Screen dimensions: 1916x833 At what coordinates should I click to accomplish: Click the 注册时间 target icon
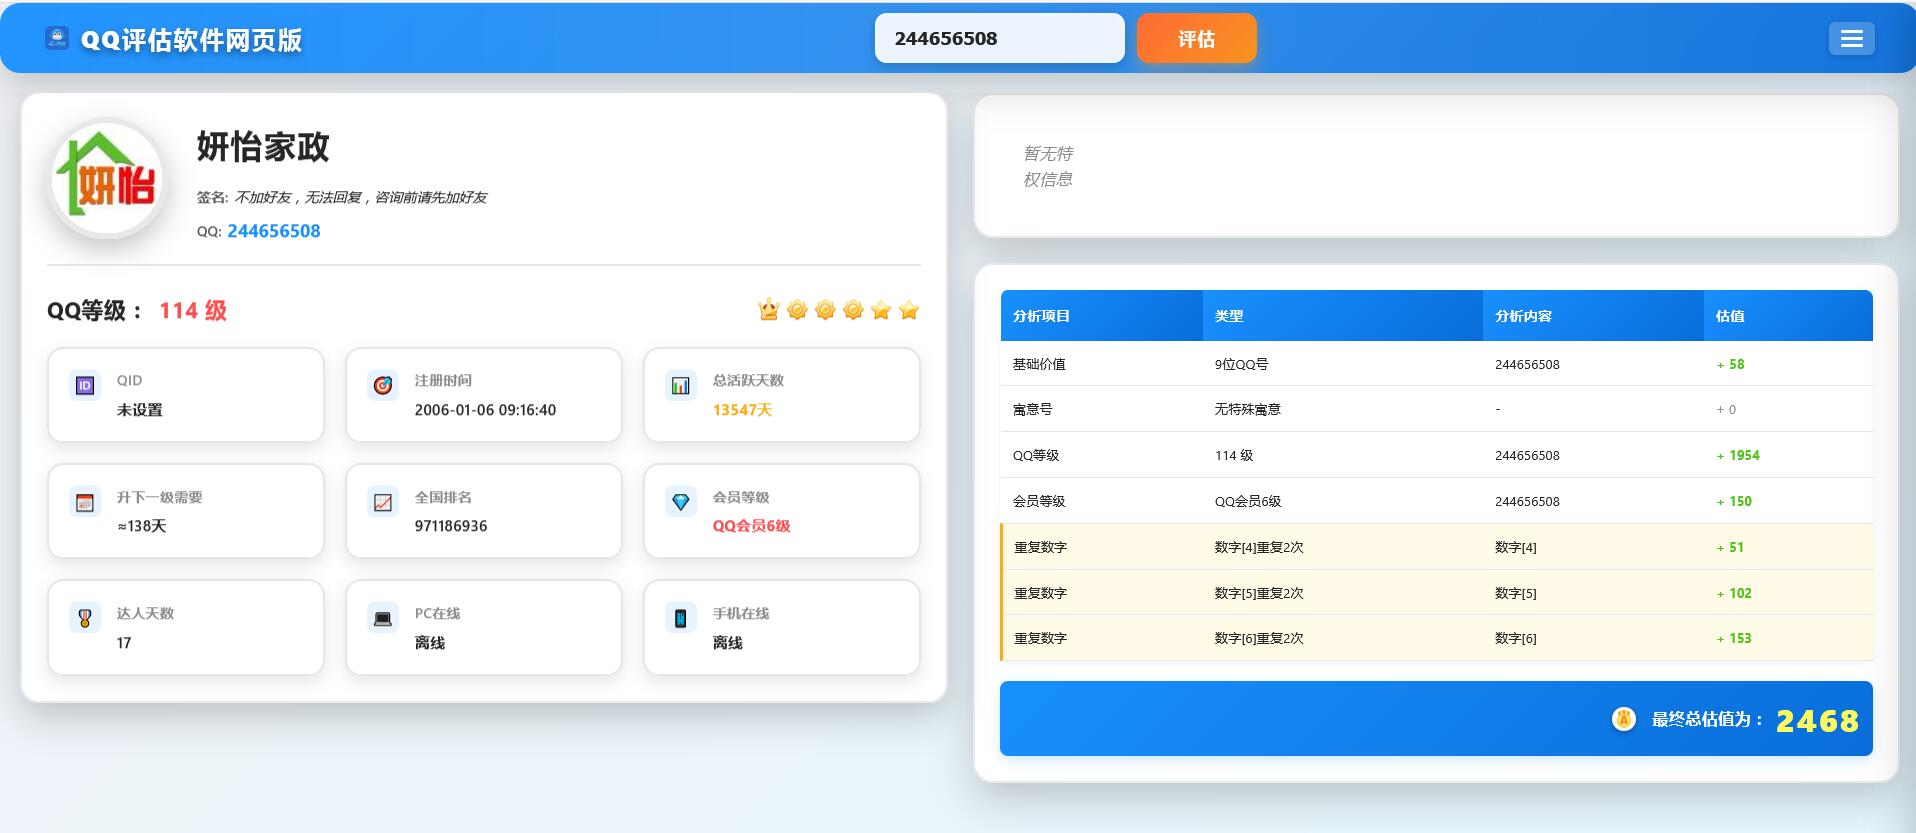click(383, 386)
